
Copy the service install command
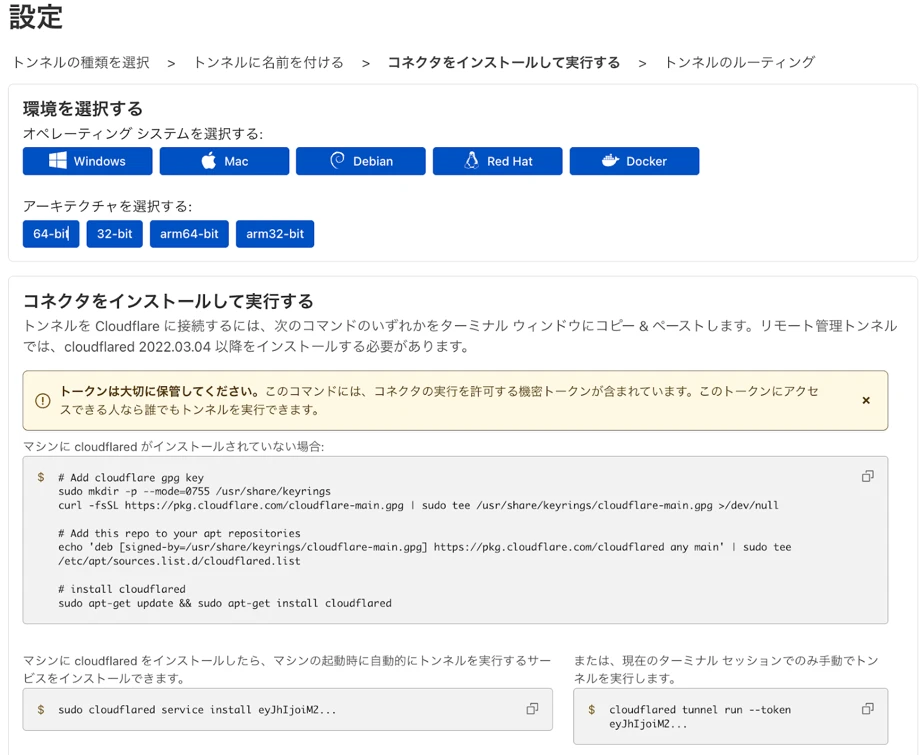coord(532,709)
